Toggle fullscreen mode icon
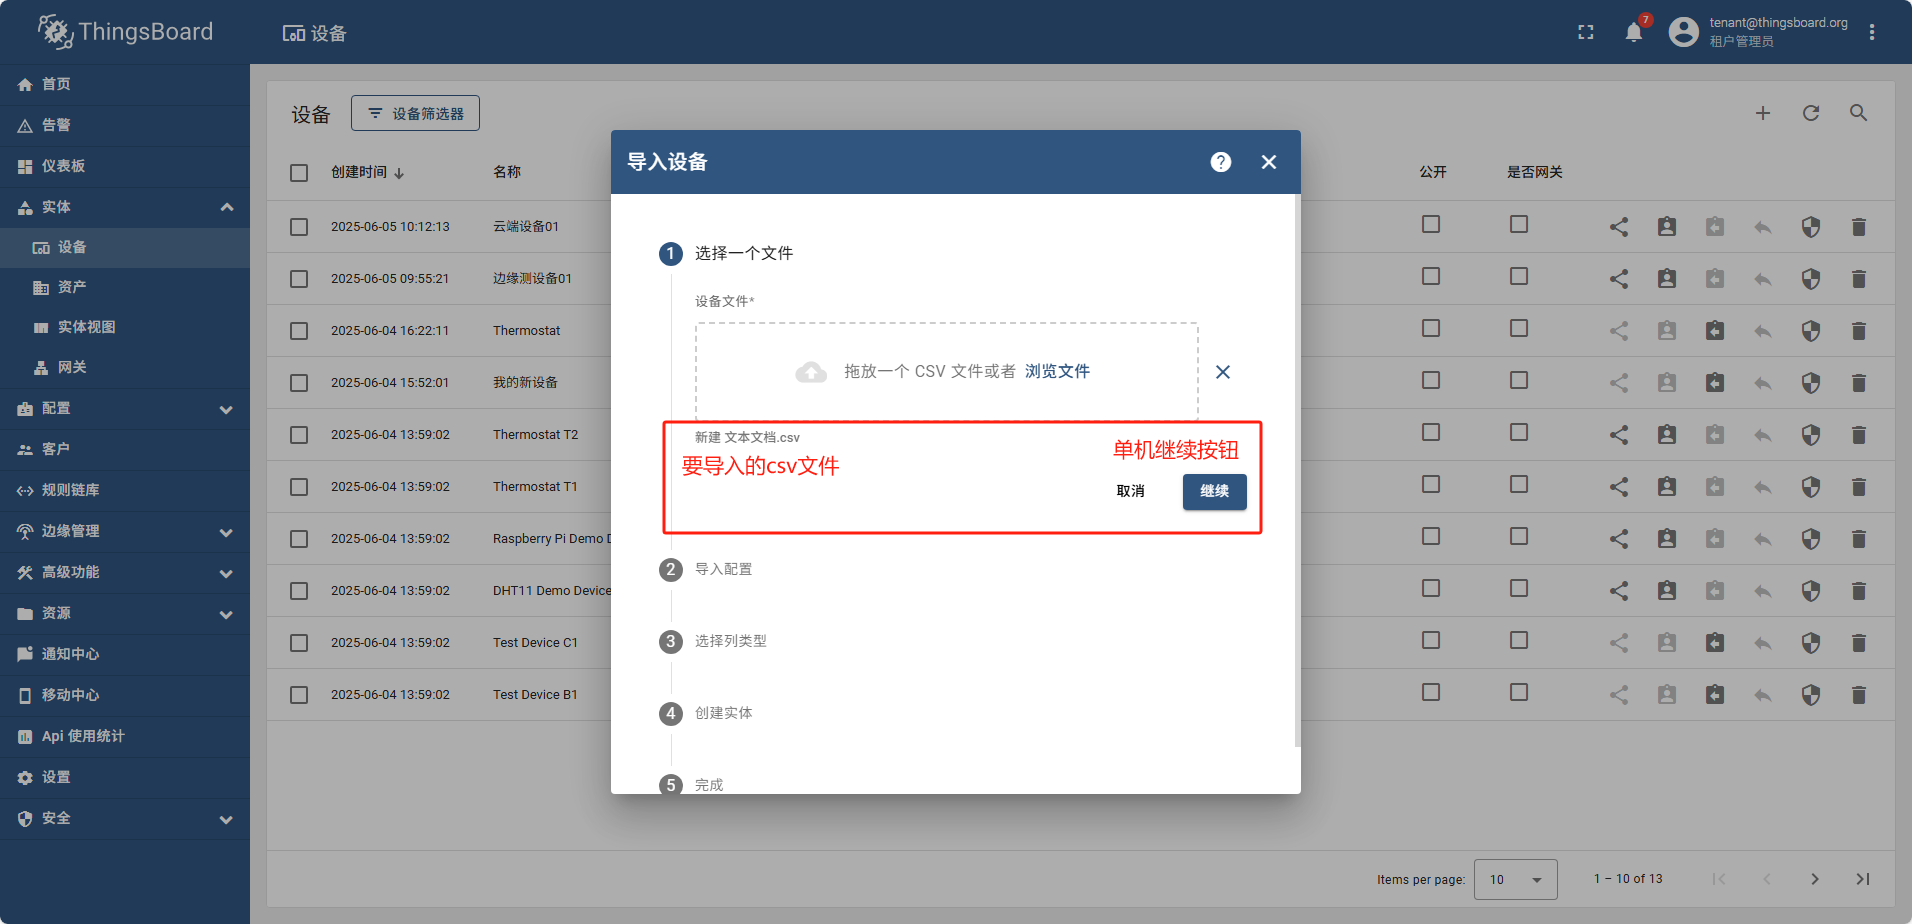 1586,32
